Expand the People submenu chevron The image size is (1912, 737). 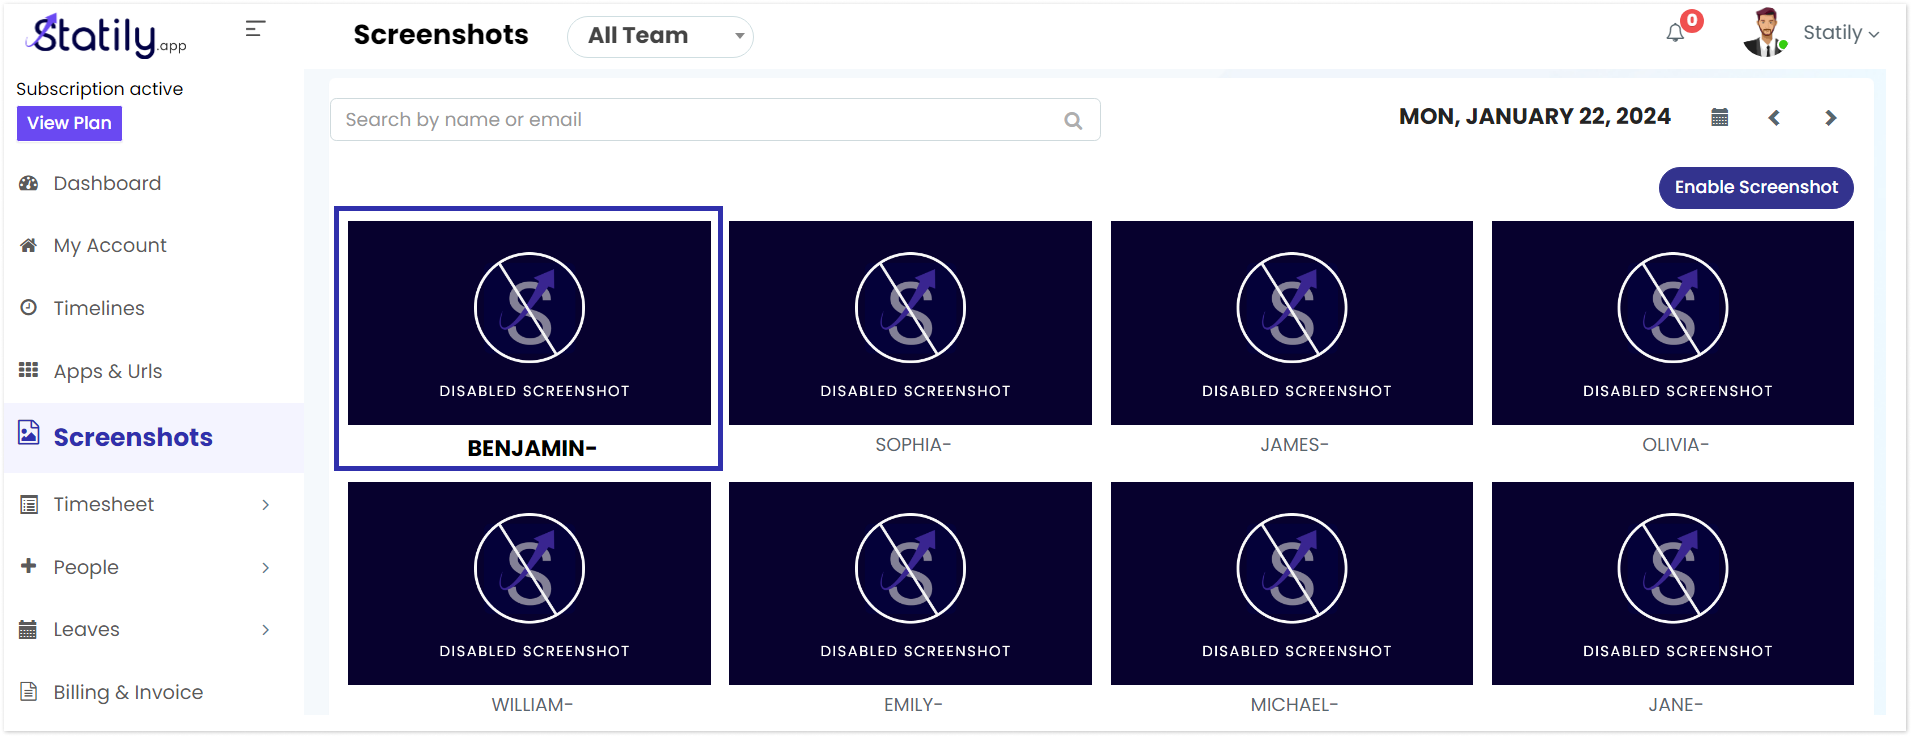tap(266, 568)
